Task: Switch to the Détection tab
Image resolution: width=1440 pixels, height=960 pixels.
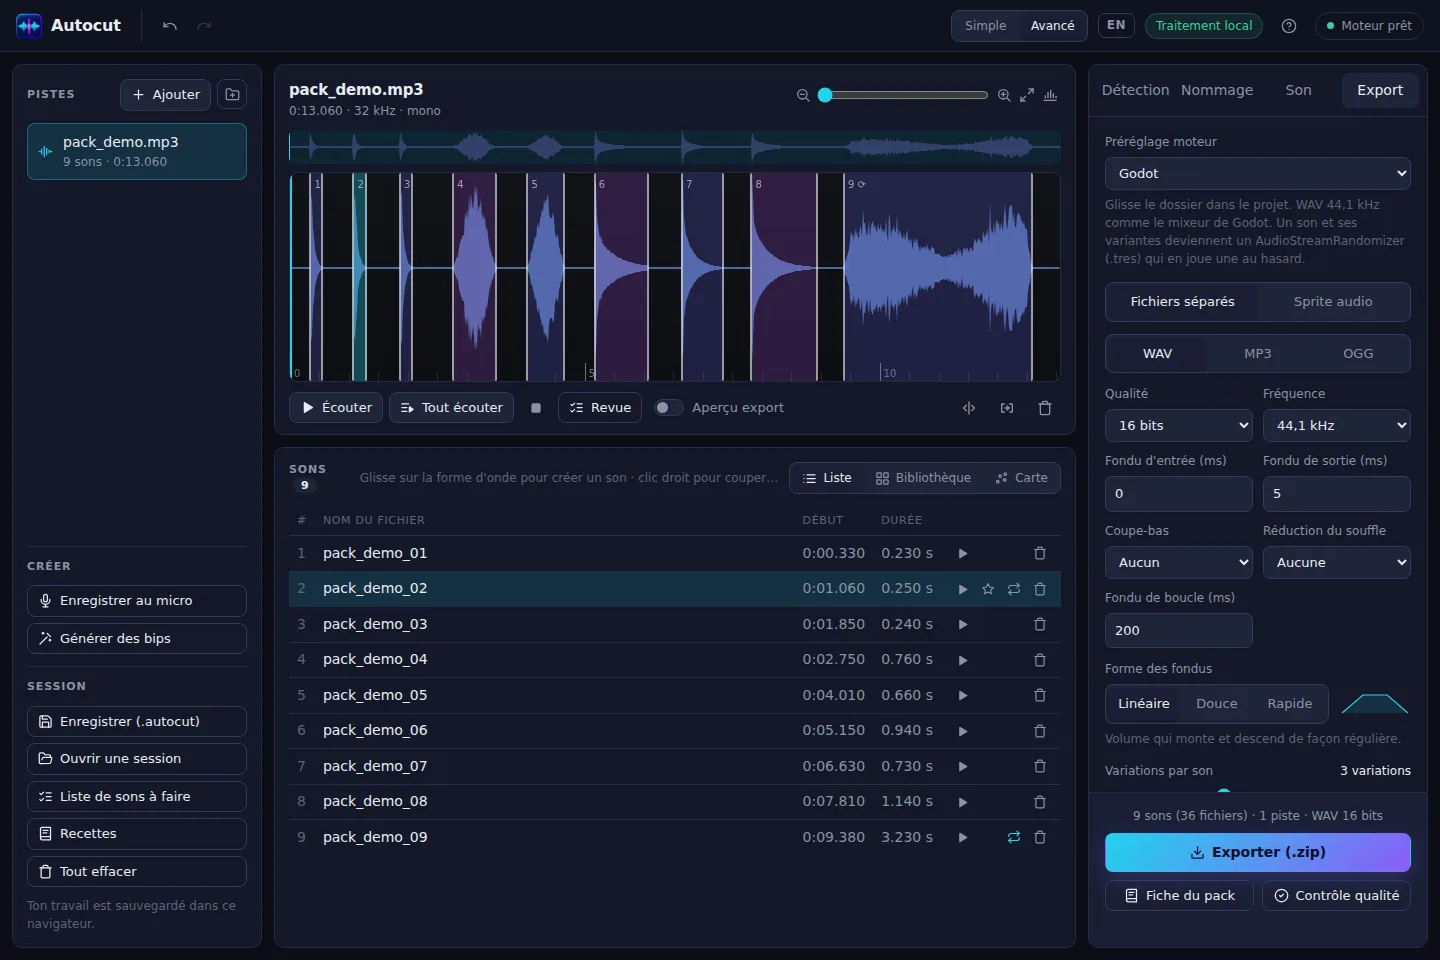Action: click(x=1135, y=90)
